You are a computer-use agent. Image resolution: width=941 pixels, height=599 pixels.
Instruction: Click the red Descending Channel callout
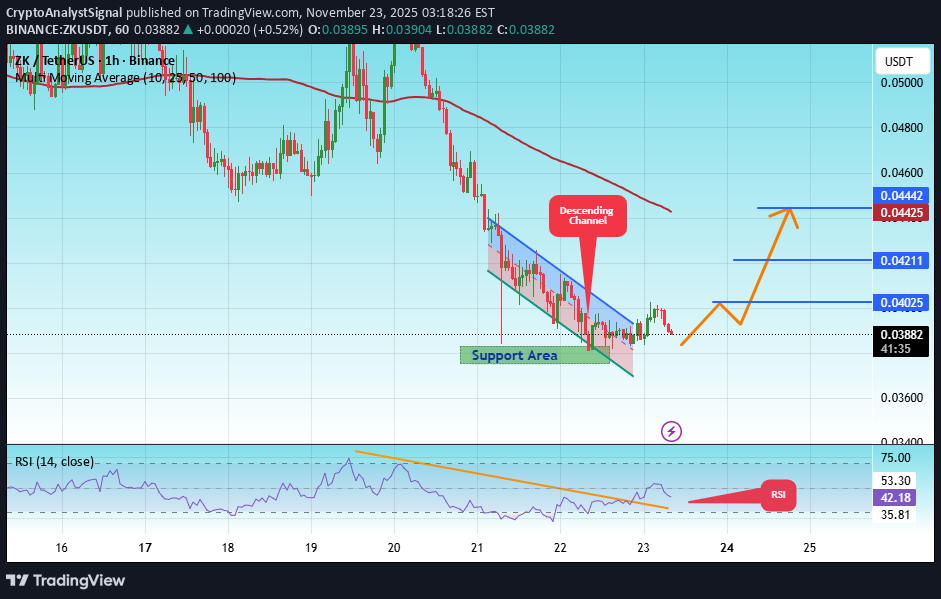click(x=587, y=215)
